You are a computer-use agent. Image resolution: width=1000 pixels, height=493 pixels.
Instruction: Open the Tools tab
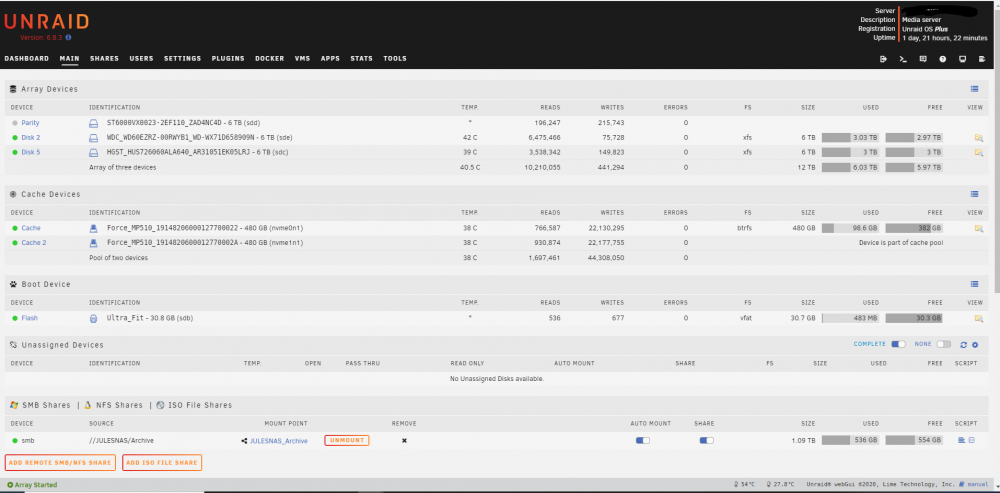point(395,59)
